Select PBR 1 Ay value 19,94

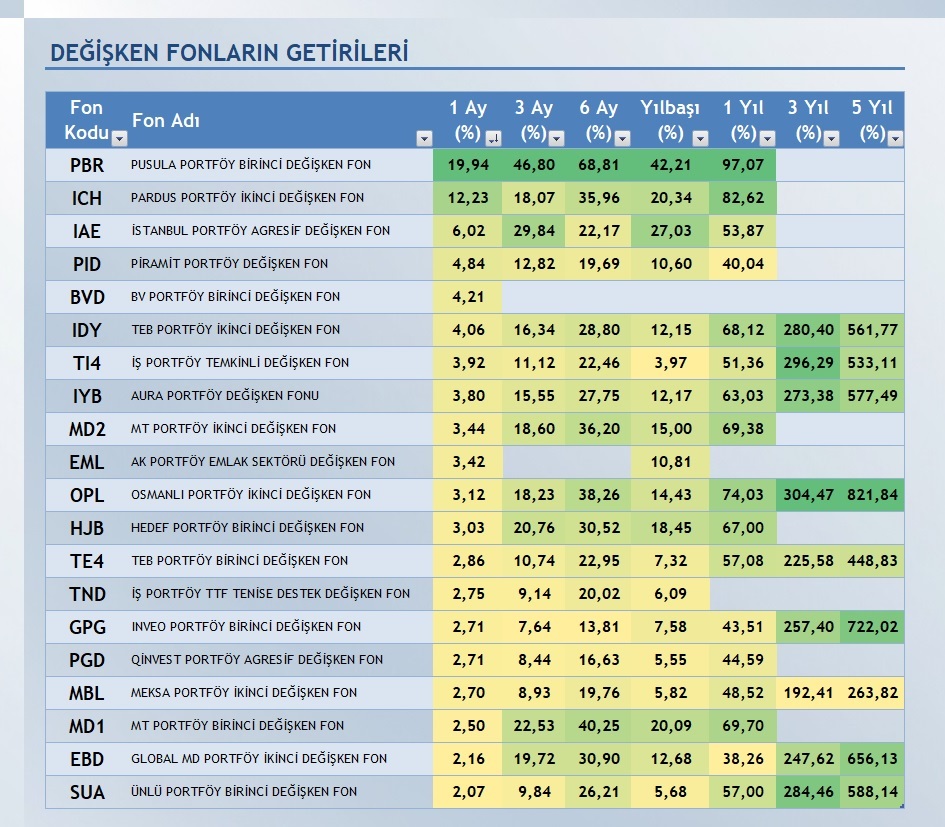coord(468,165)
